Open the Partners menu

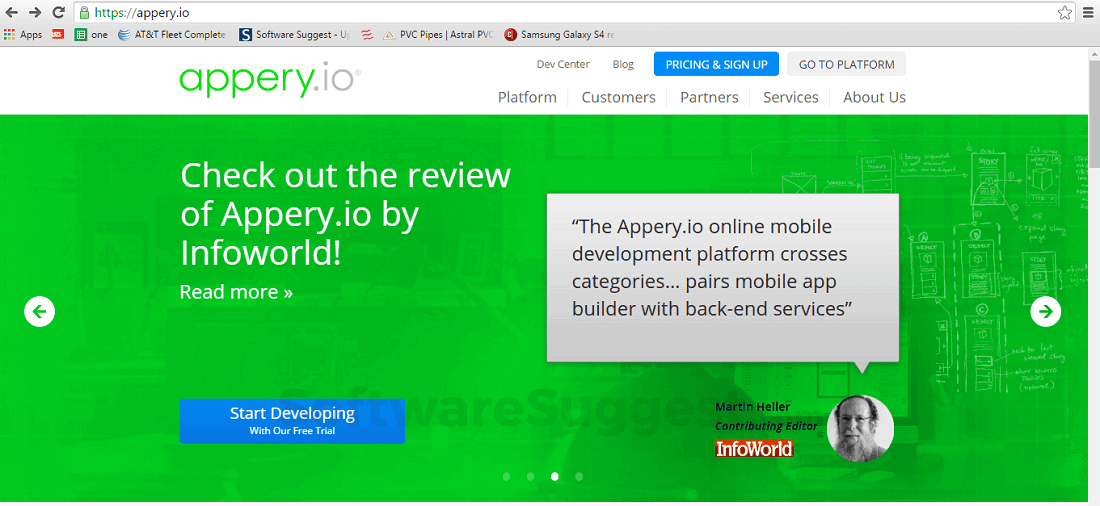click(709, 98)
